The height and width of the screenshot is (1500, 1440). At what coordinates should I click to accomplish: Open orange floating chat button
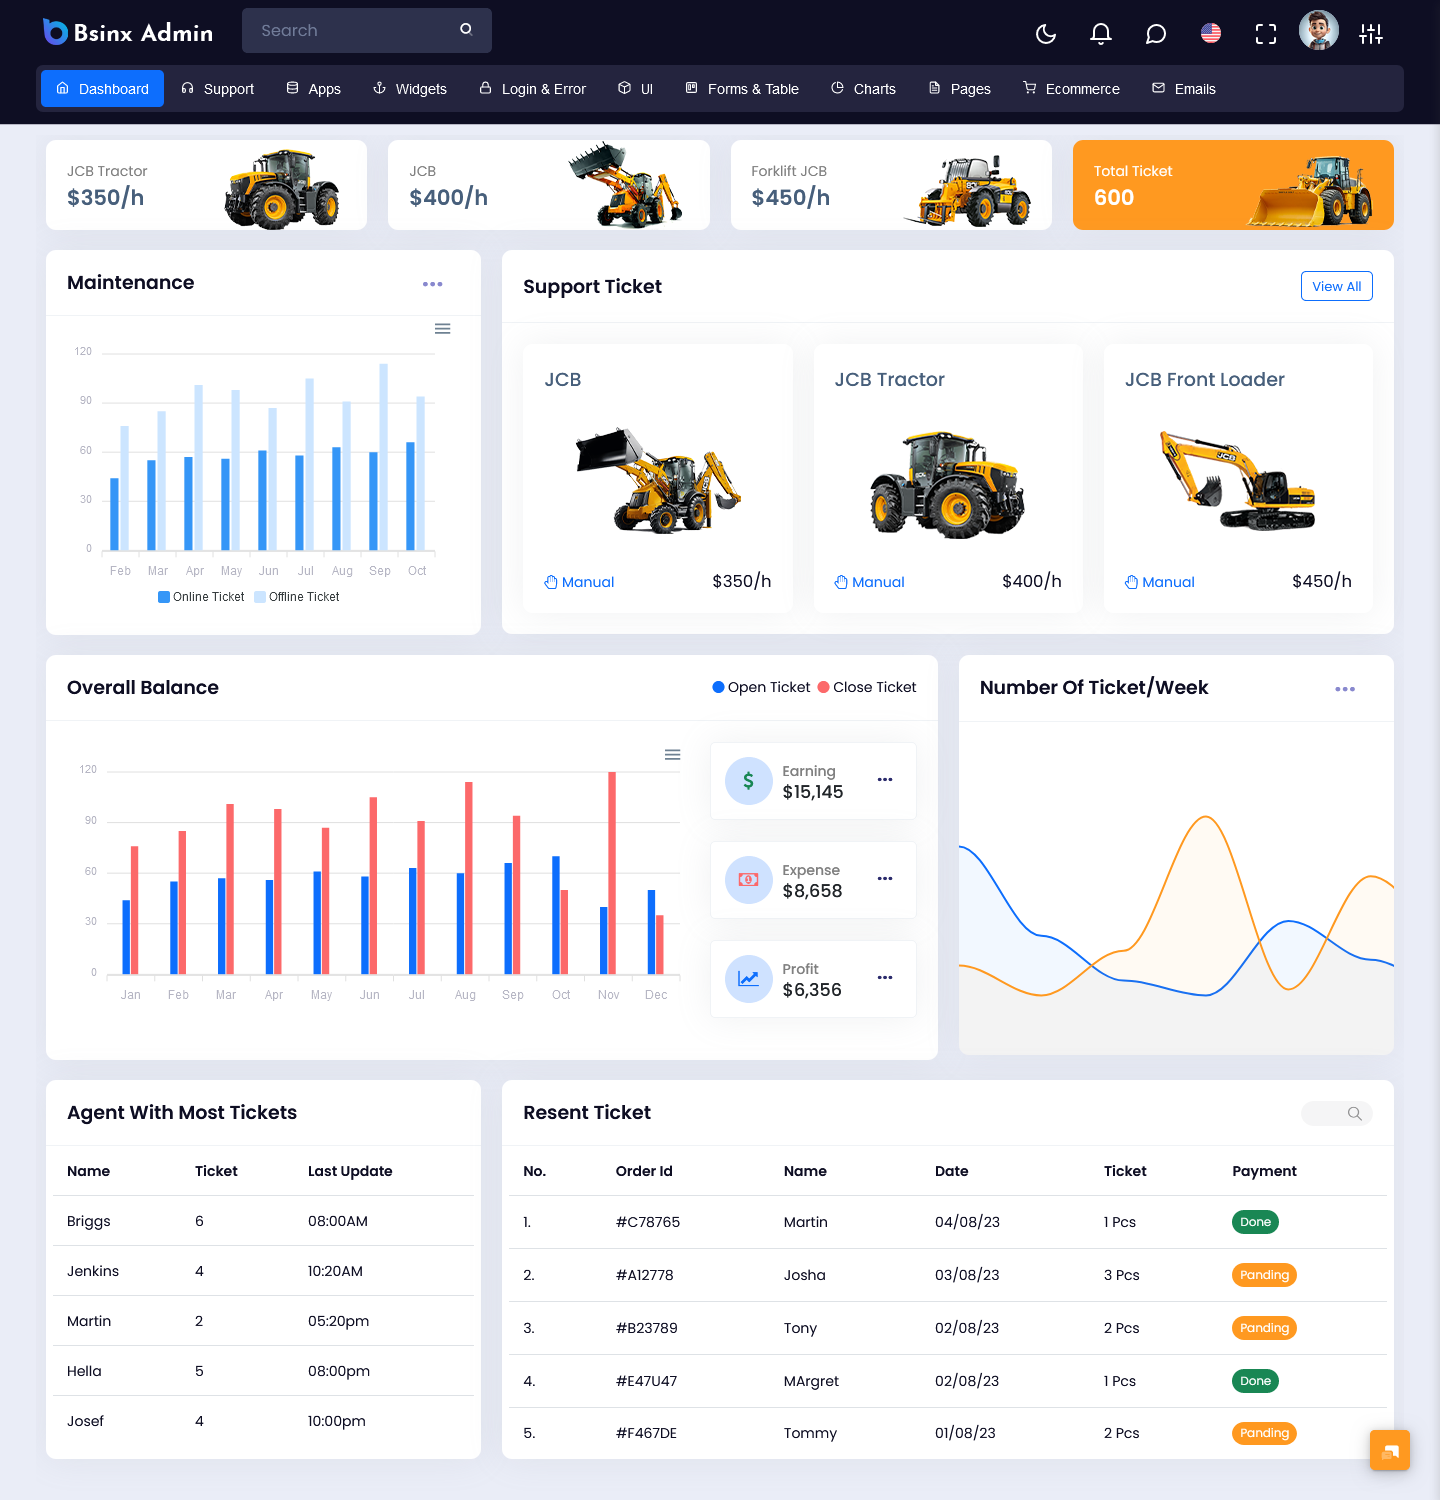point(1390,1450)
